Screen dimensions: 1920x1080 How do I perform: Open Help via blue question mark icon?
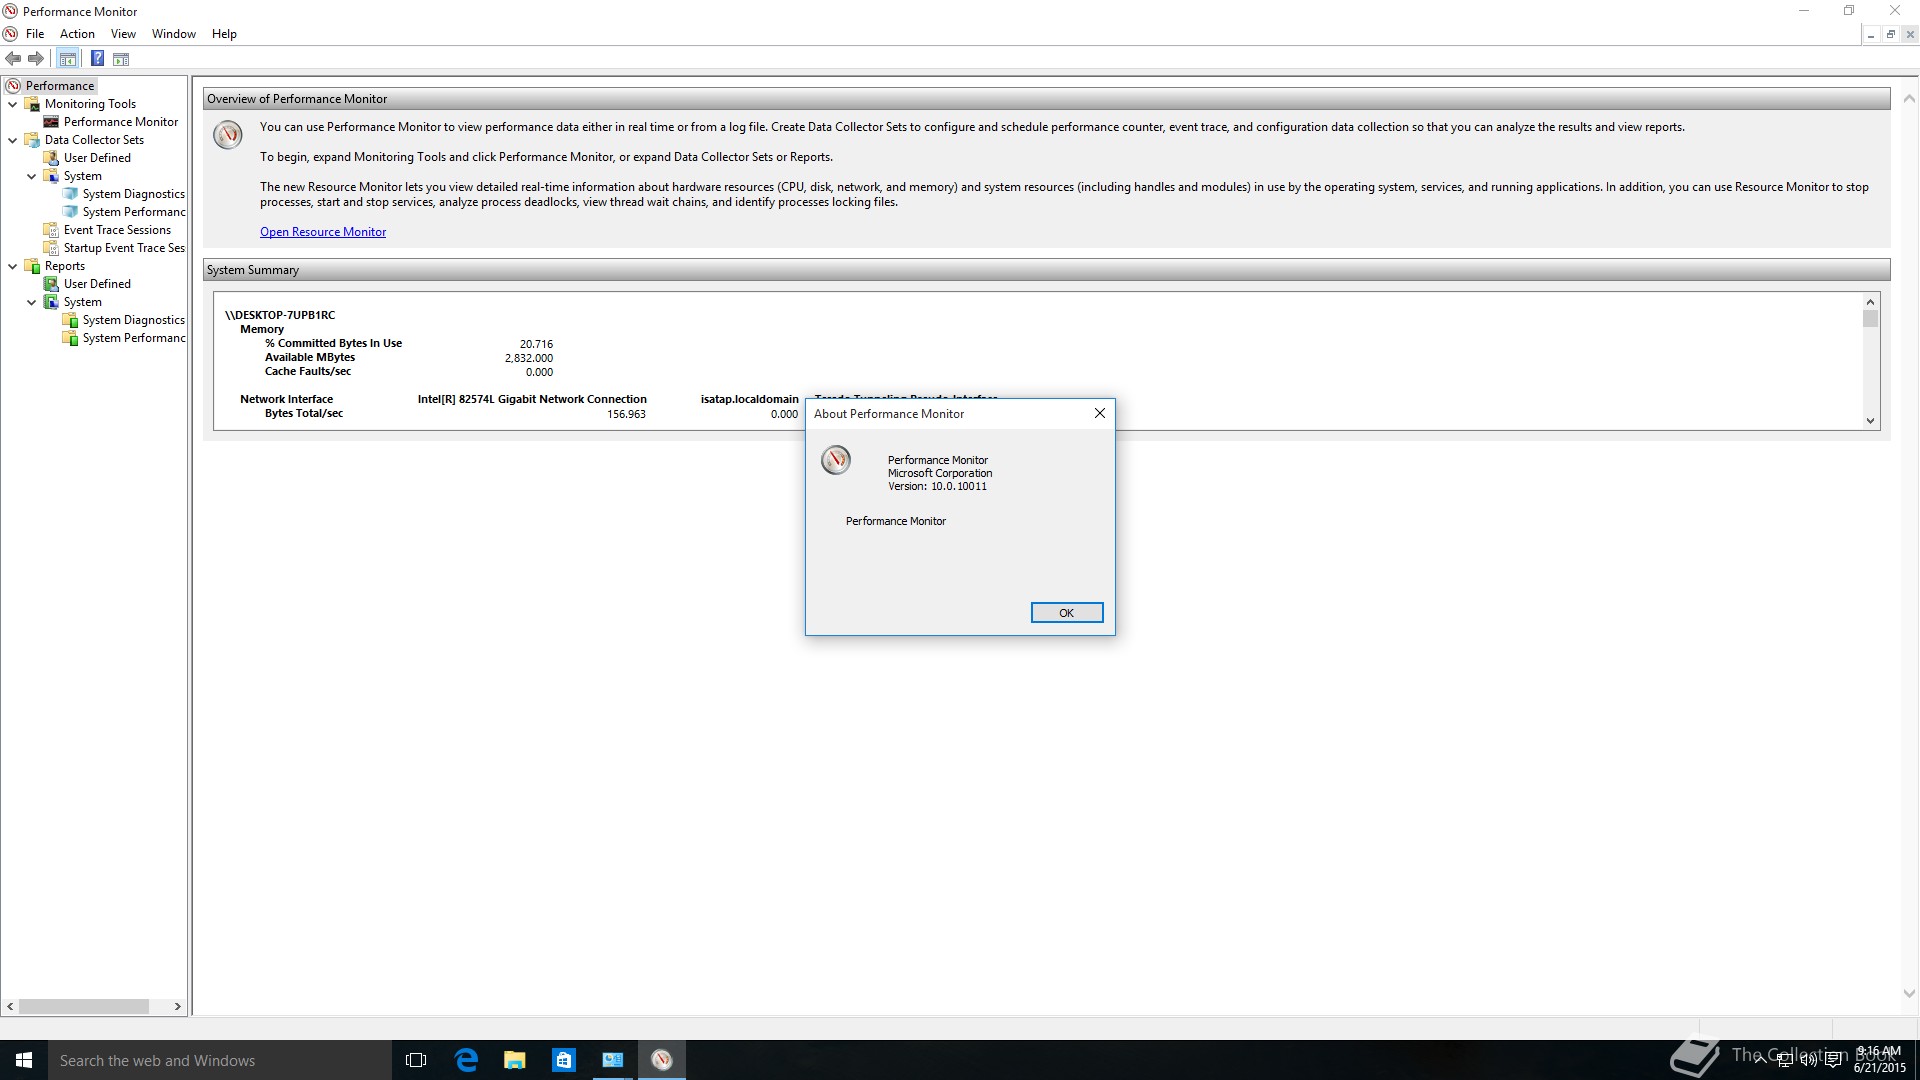[97, 59]
